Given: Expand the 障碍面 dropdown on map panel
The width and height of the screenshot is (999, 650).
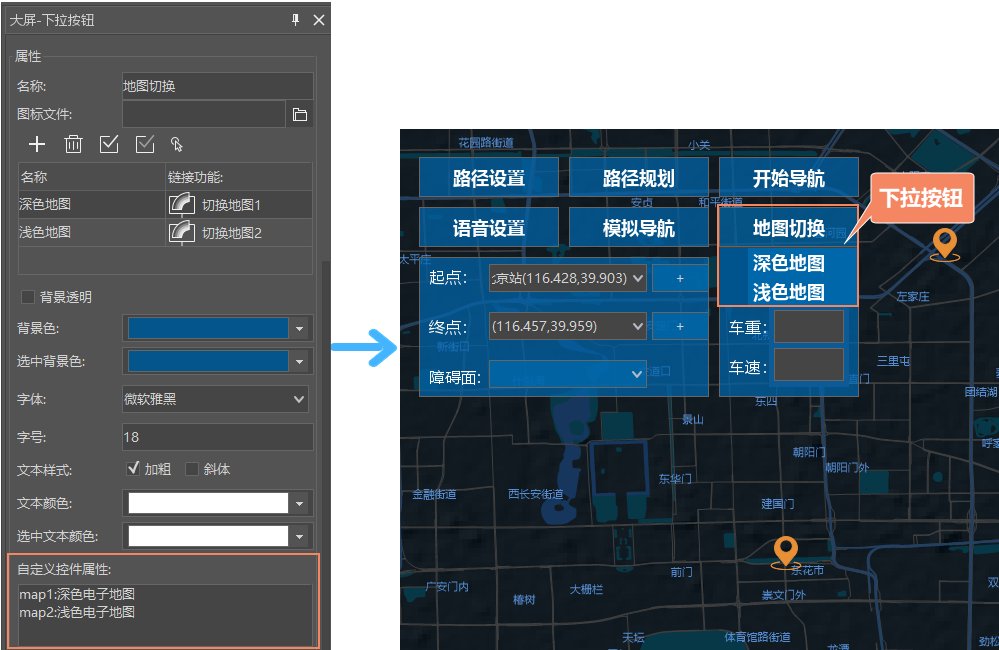Looking at the screenshot, I should coord(638,375).
